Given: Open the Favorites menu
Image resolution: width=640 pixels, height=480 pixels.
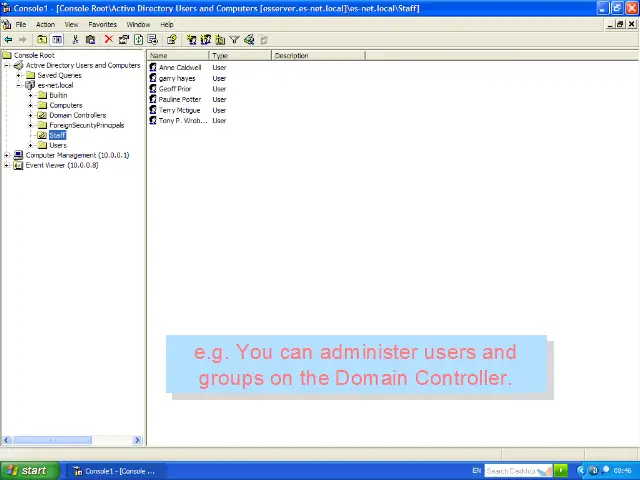Looking at the screenshot, I should (x=102, y=24).
